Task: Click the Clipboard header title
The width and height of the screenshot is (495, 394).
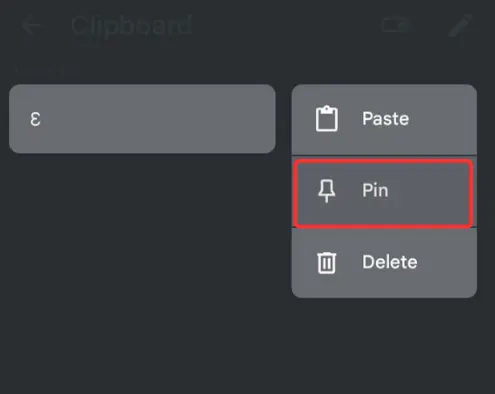Action: click(132, 26)
